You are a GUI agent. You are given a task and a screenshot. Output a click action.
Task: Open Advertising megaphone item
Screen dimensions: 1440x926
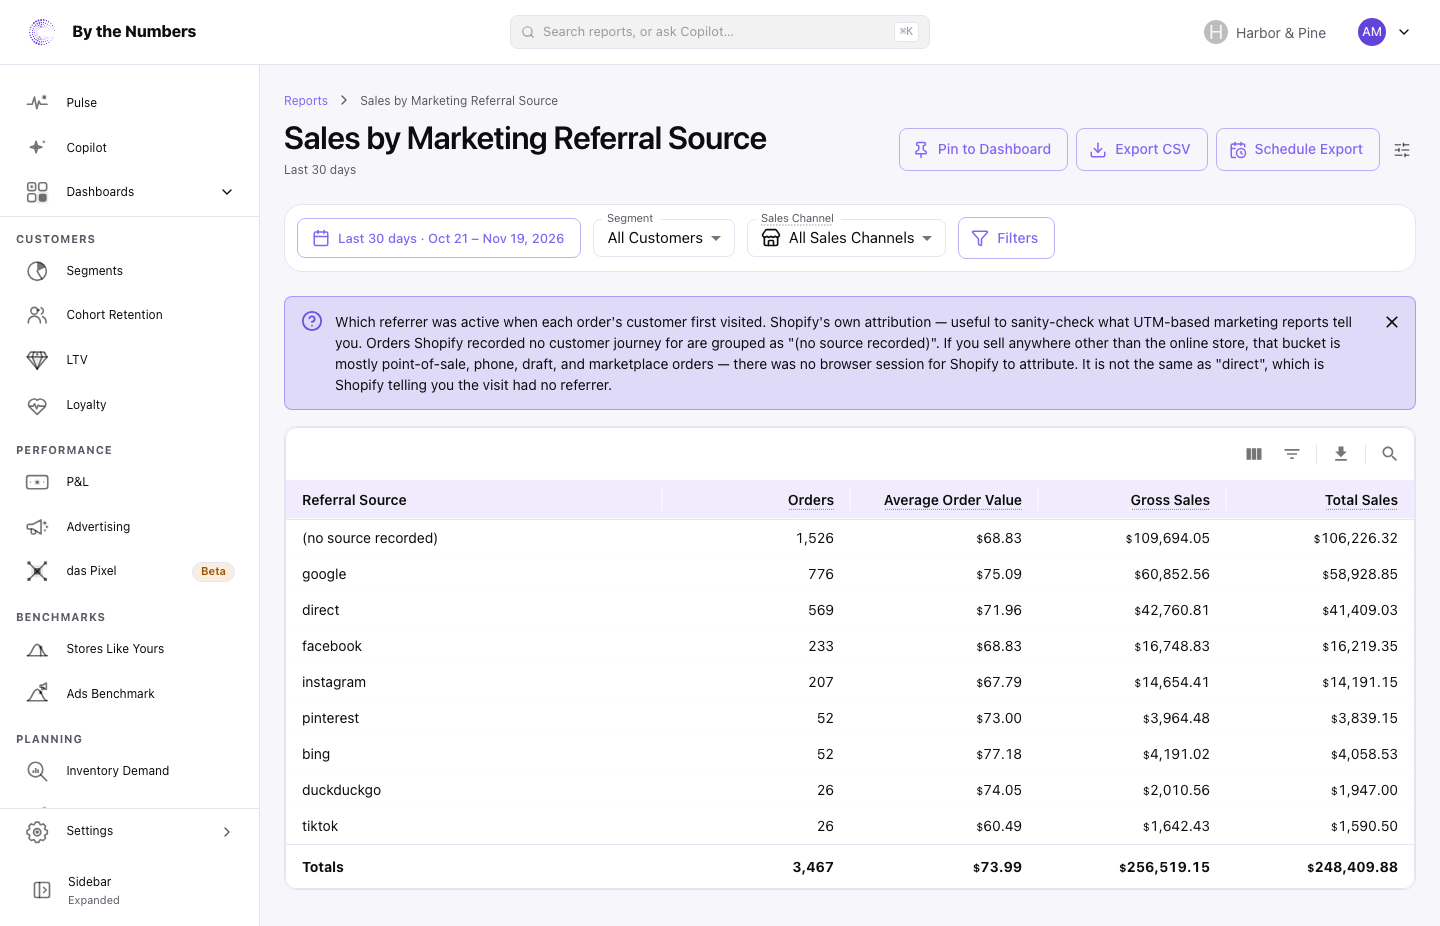coord(130,527)
